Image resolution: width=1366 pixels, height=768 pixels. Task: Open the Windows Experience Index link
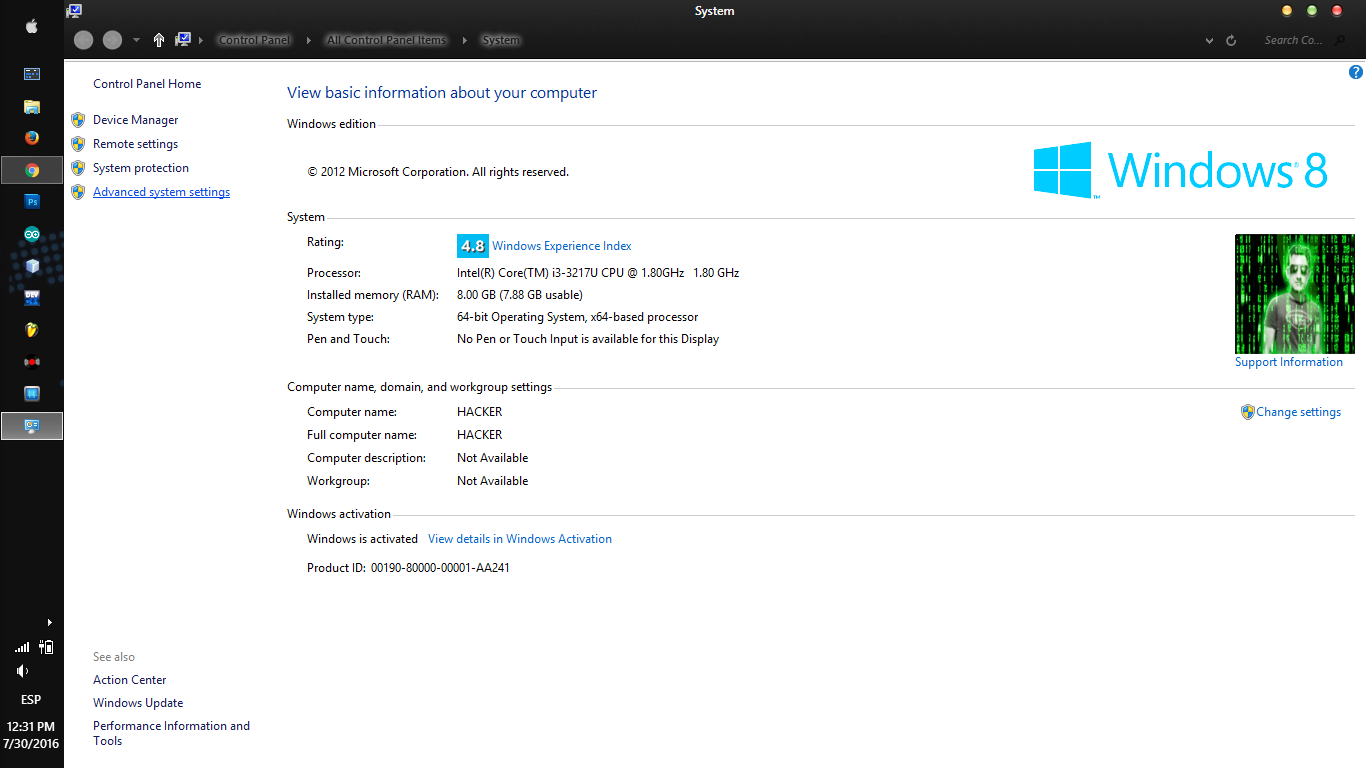(x=562, y=246)
